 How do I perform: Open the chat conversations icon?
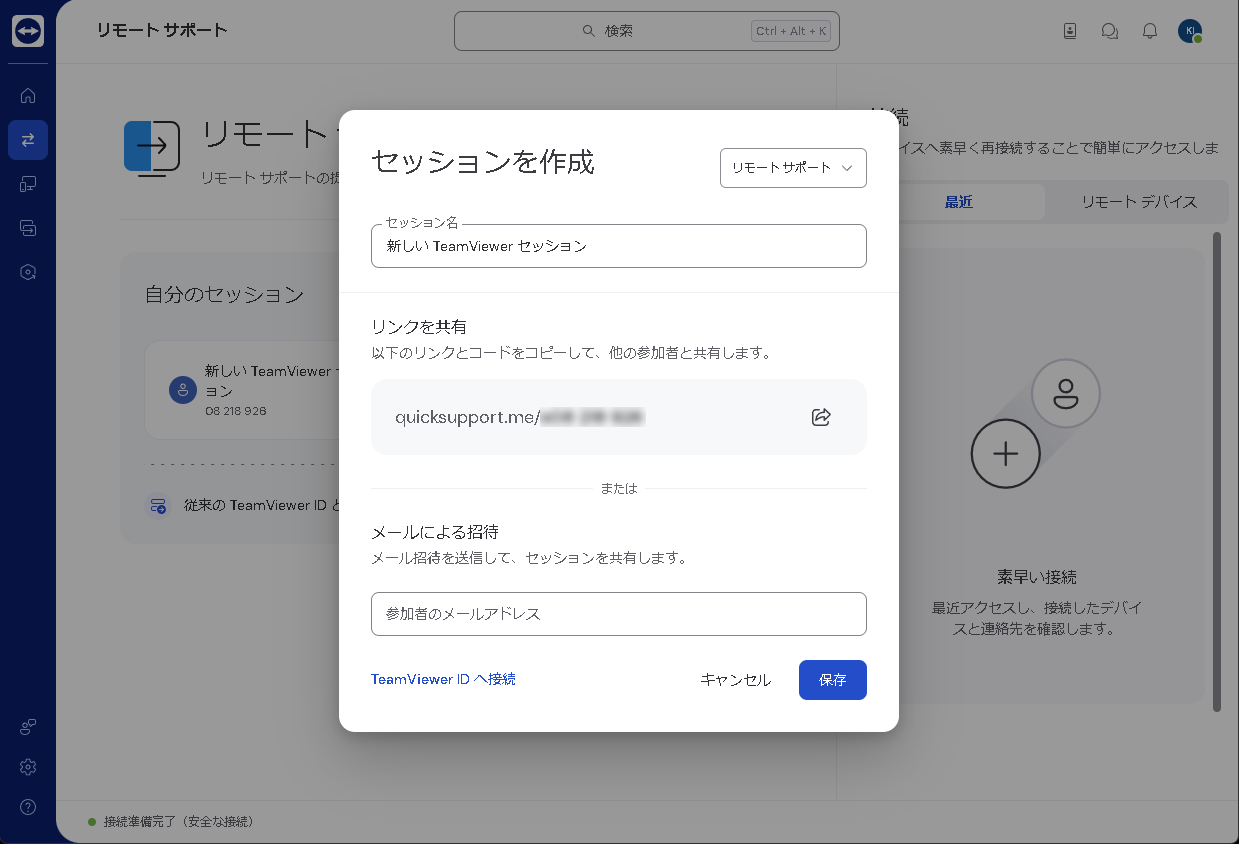click(x=1109, y=31)
